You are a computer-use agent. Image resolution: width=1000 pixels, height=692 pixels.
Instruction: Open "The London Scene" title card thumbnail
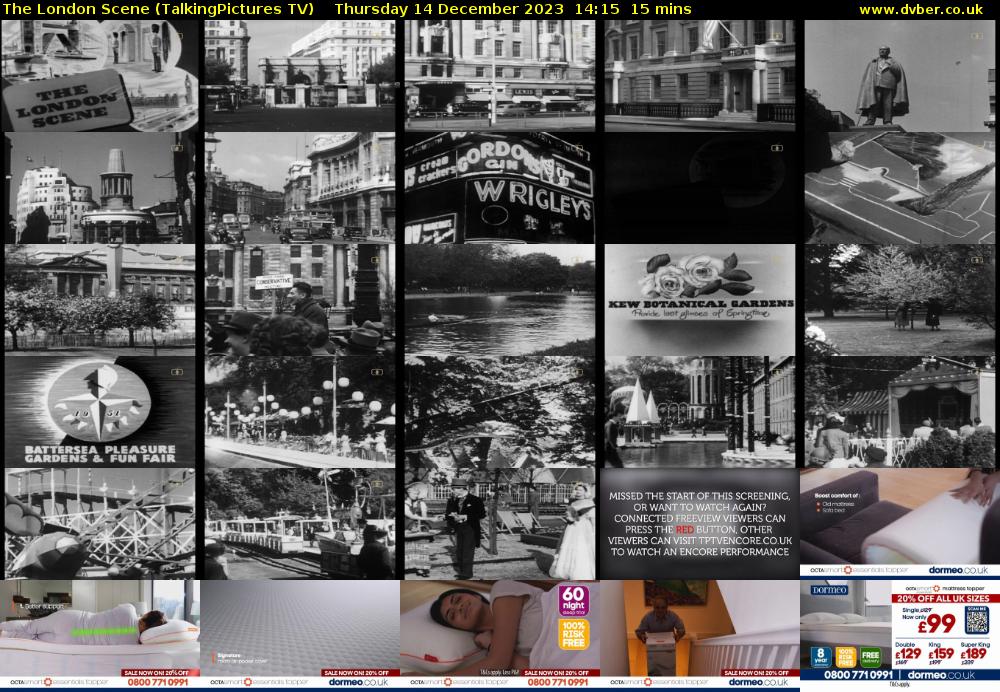pos(100,75)
